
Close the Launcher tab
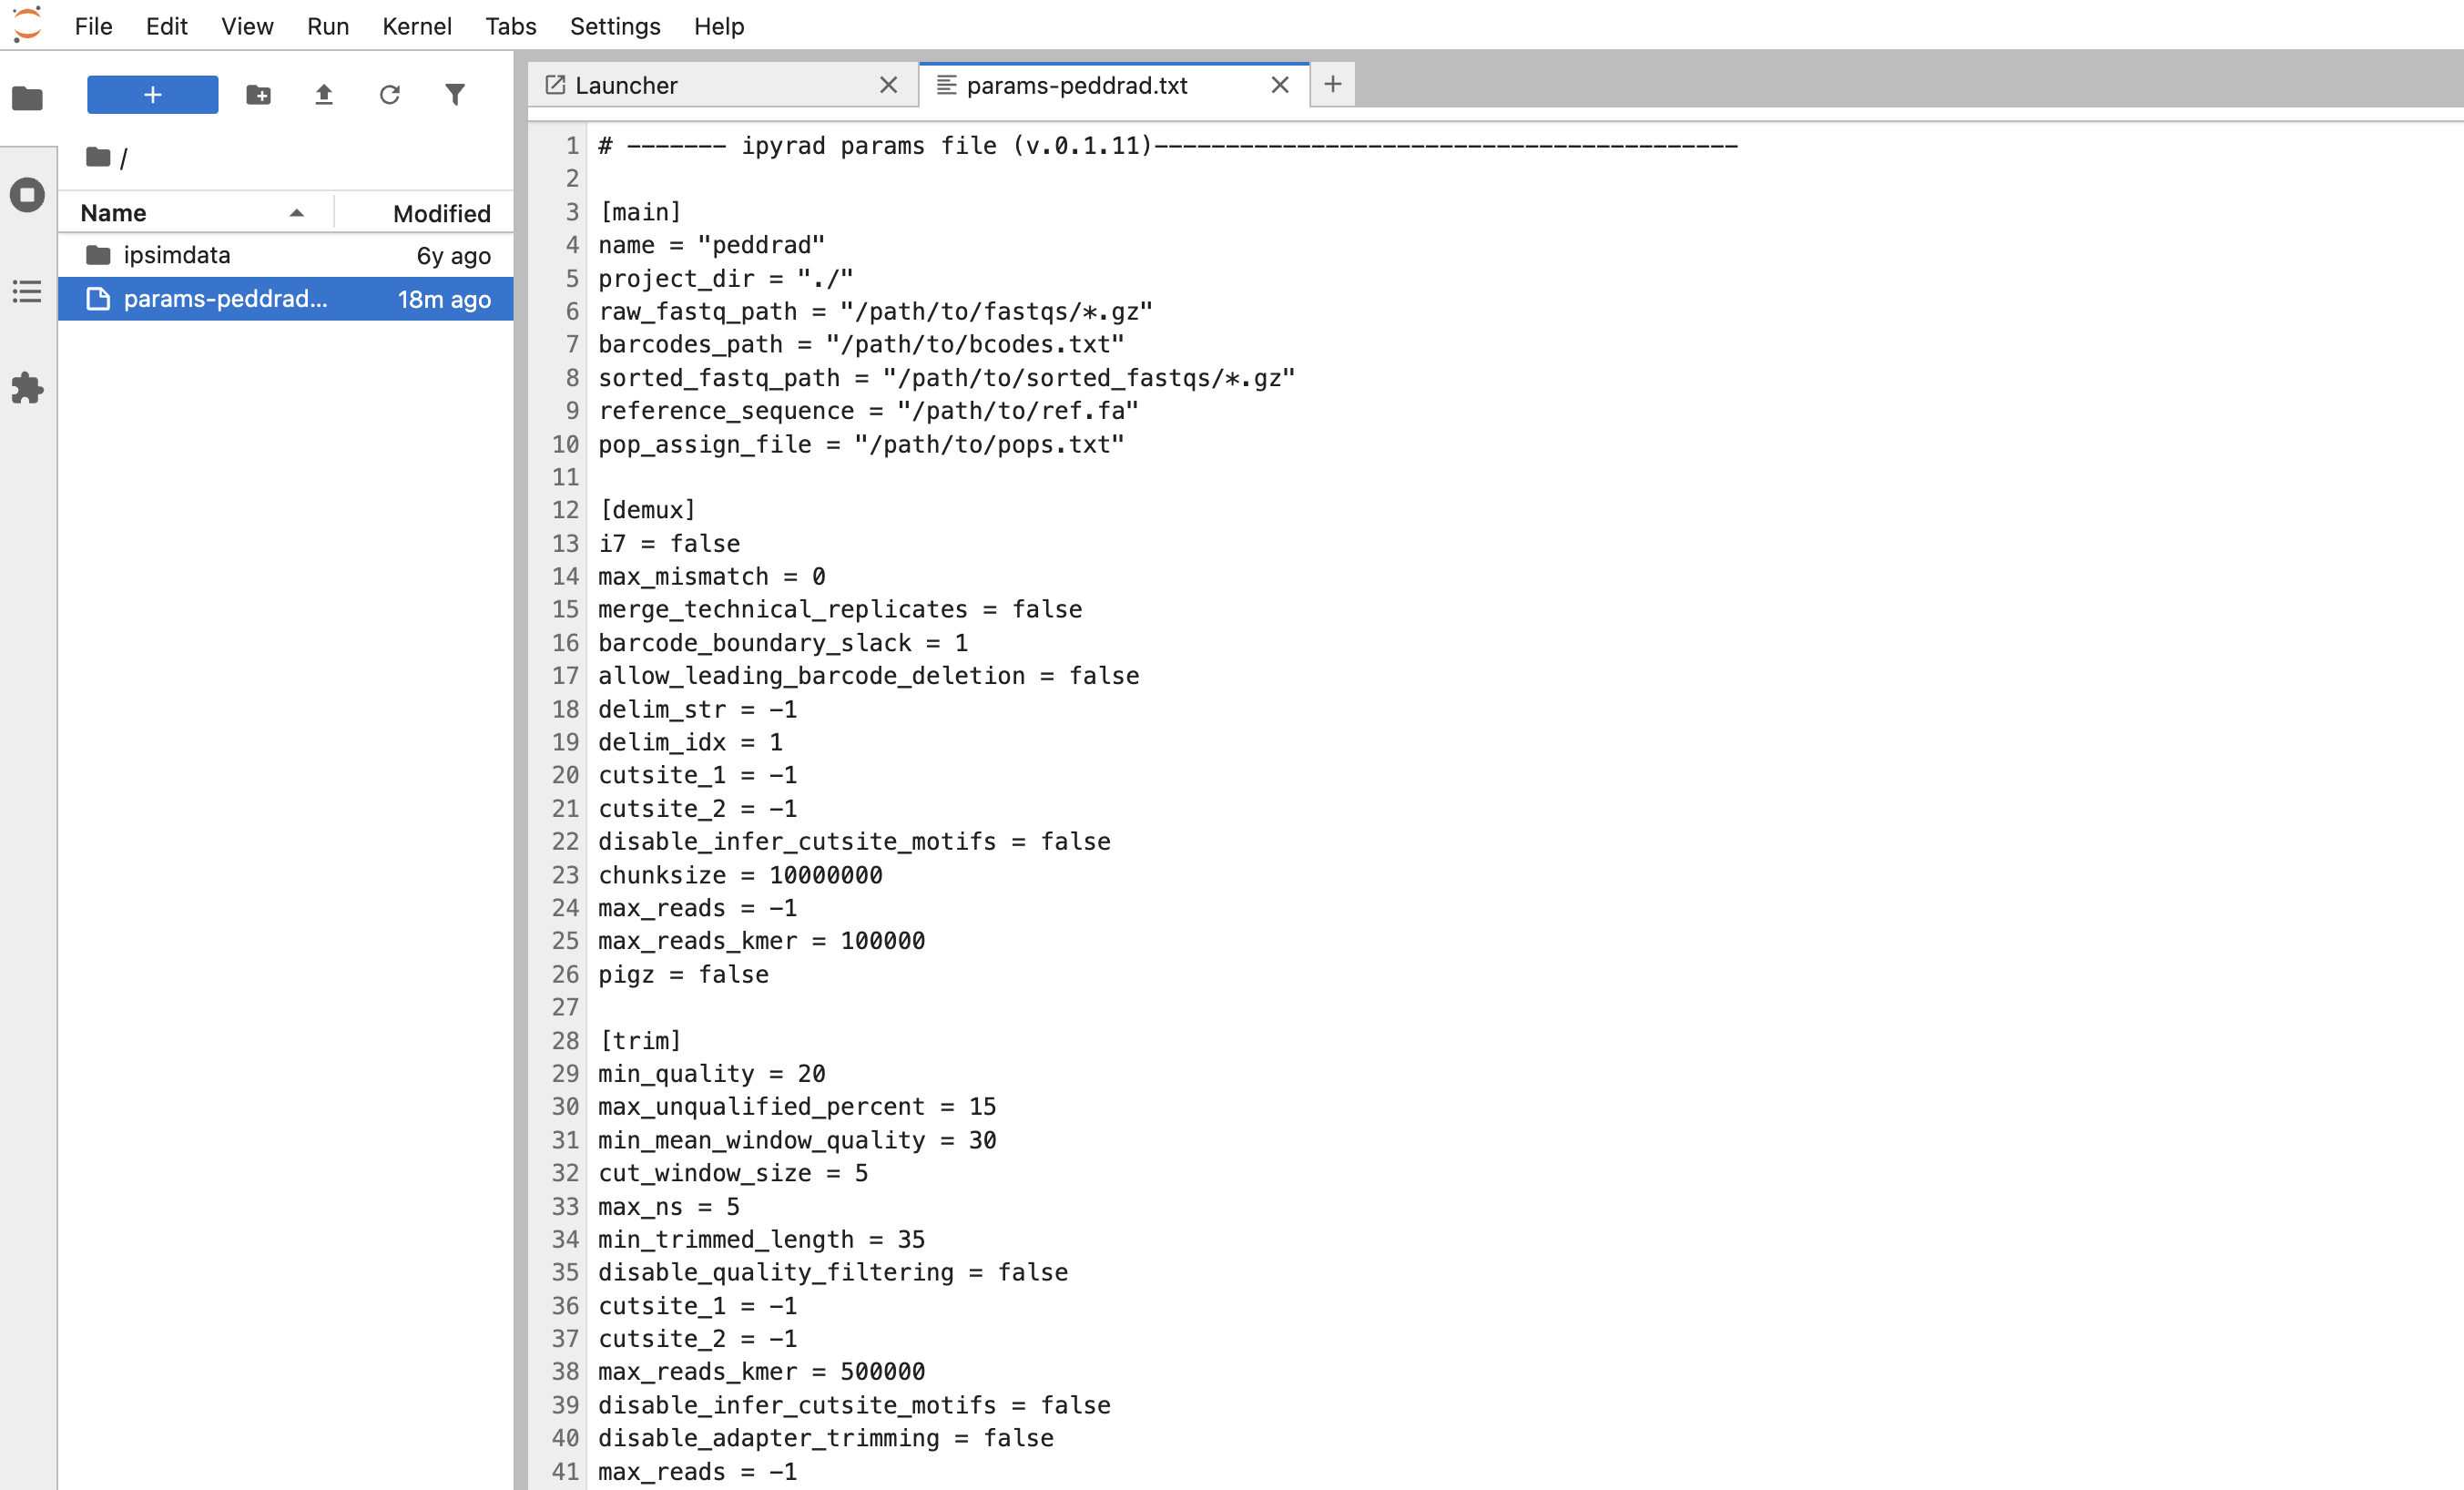point(888,85)
